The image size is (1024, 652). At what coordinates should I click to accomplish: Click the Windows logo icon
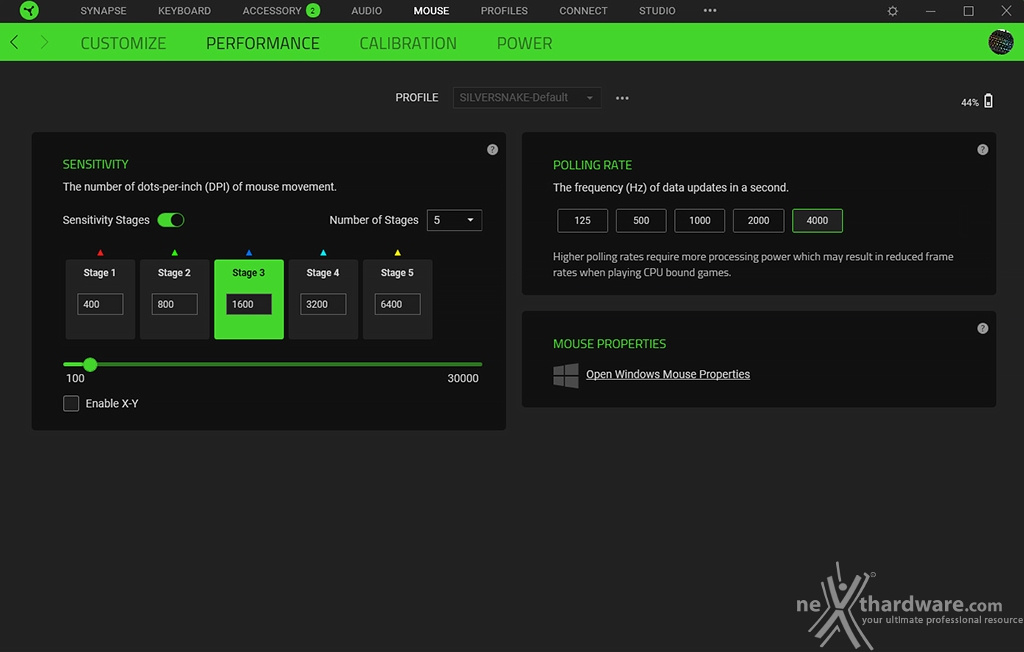coord(566,376)
